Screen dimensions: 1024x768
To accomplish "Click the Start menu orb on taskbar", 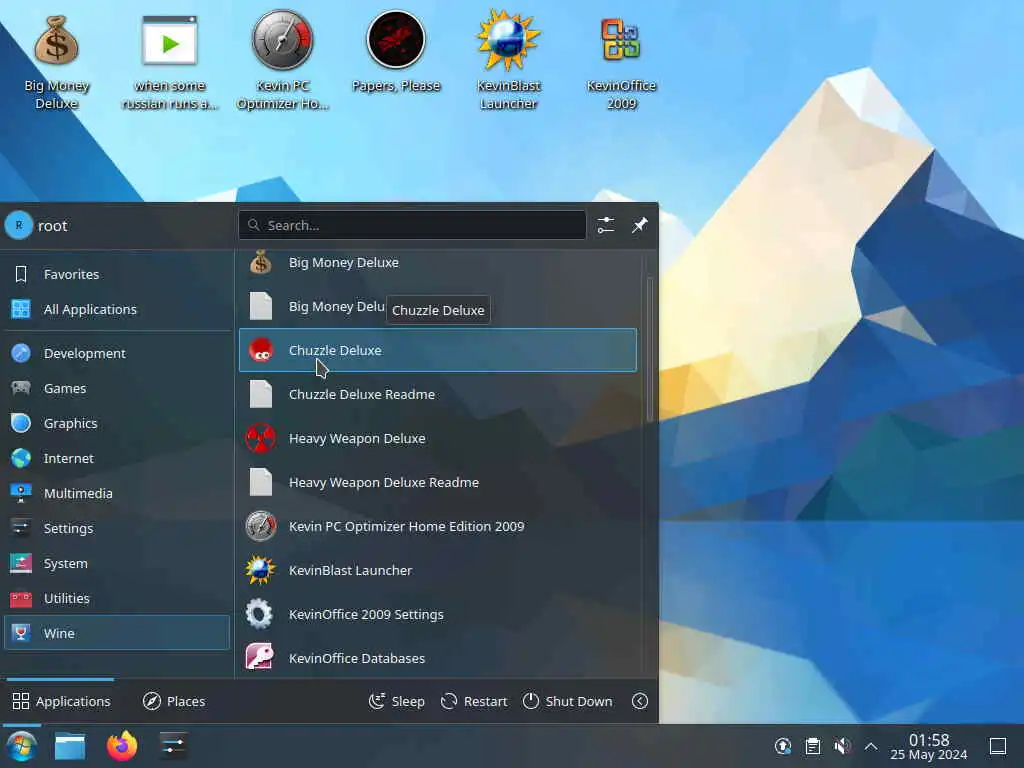I will [22, 746].
